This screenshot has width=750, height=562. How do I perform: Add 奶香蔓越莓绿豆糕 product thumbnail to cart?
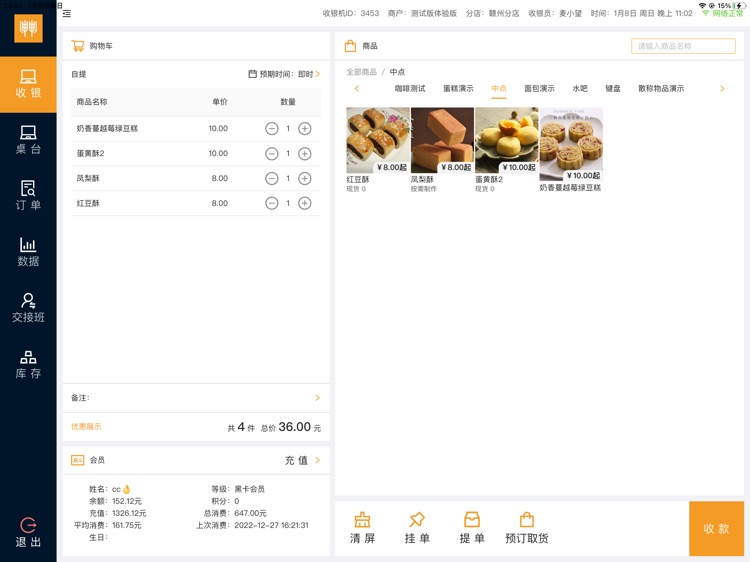(x=571, y=144)
